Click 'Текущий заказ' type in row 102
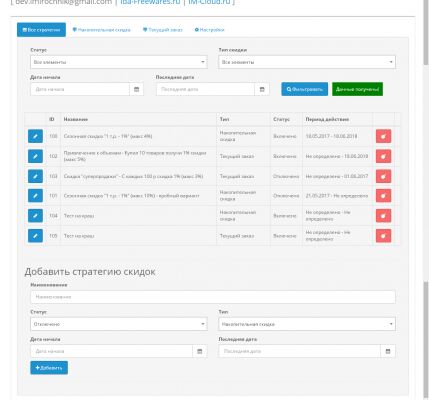Image resolution: width=429 pixels, height=400 pixels. click(x=237, y=156)
